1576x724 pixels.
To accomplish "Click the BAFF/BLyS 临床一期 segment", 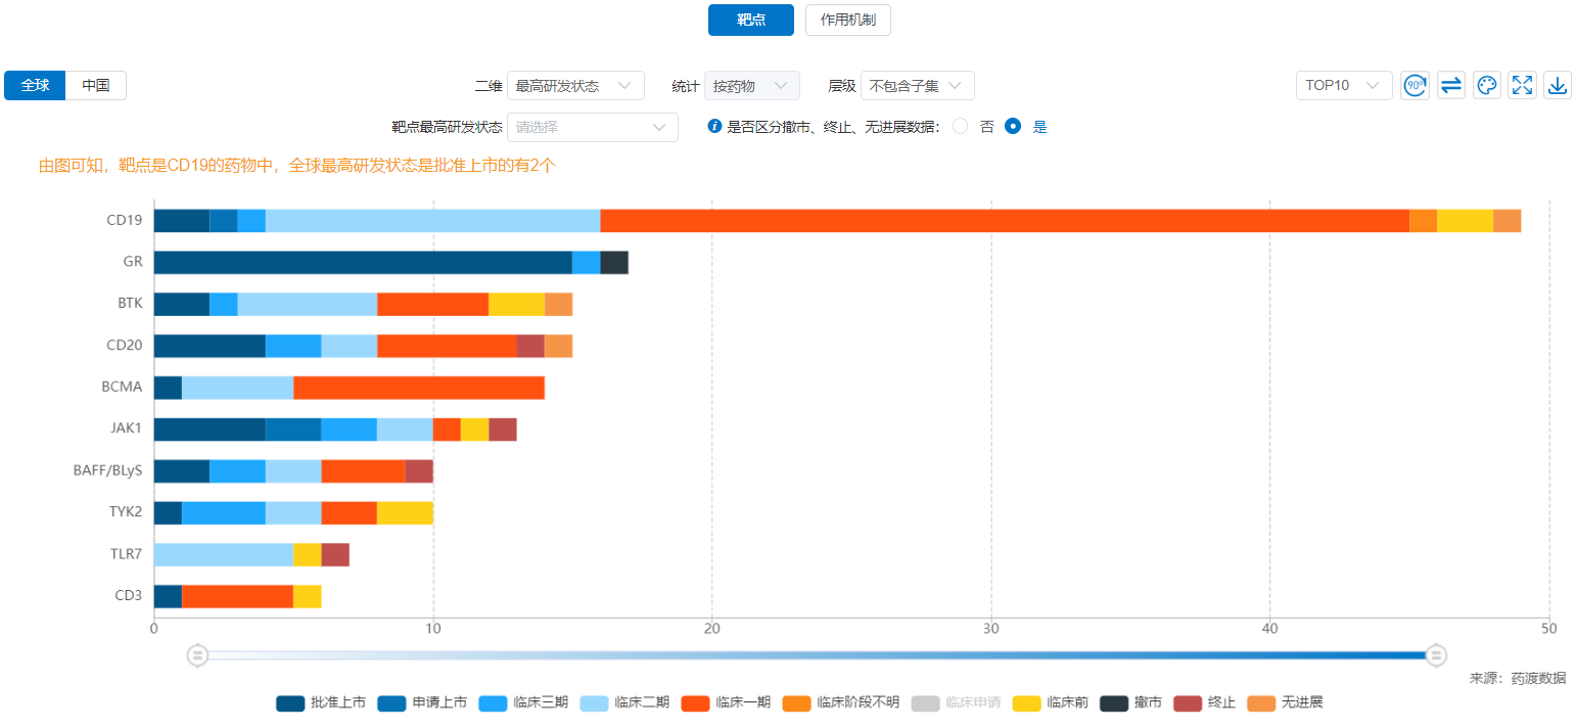I will click(x=363, y=471).
